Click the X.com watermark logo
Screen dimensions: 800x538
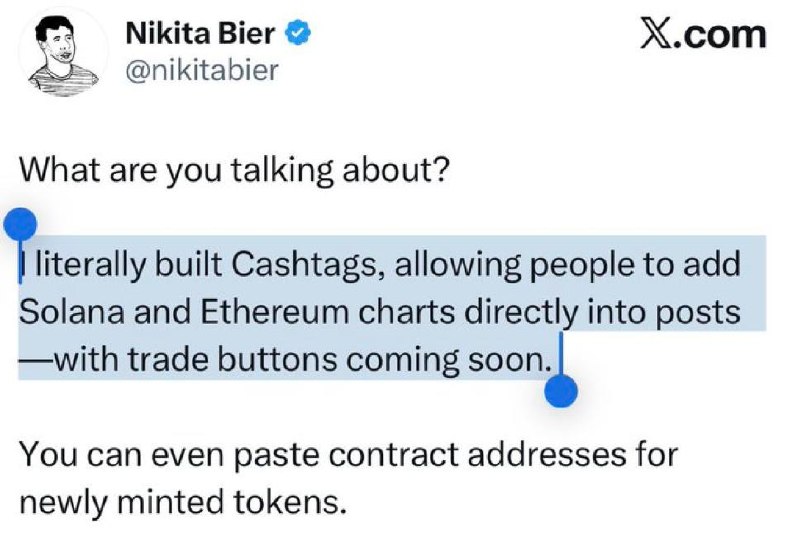[x=703, y=34]
